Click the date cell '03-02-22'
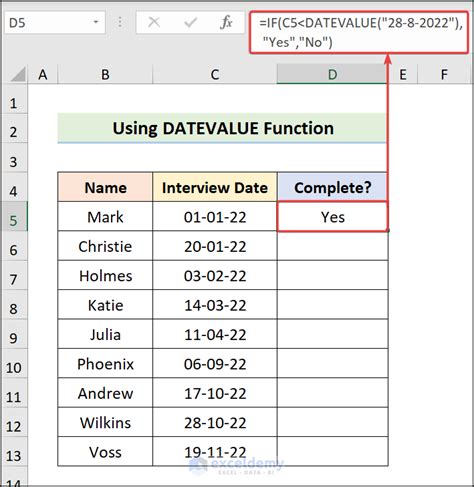Screen dimensions: 474x487 click(215, 275)
